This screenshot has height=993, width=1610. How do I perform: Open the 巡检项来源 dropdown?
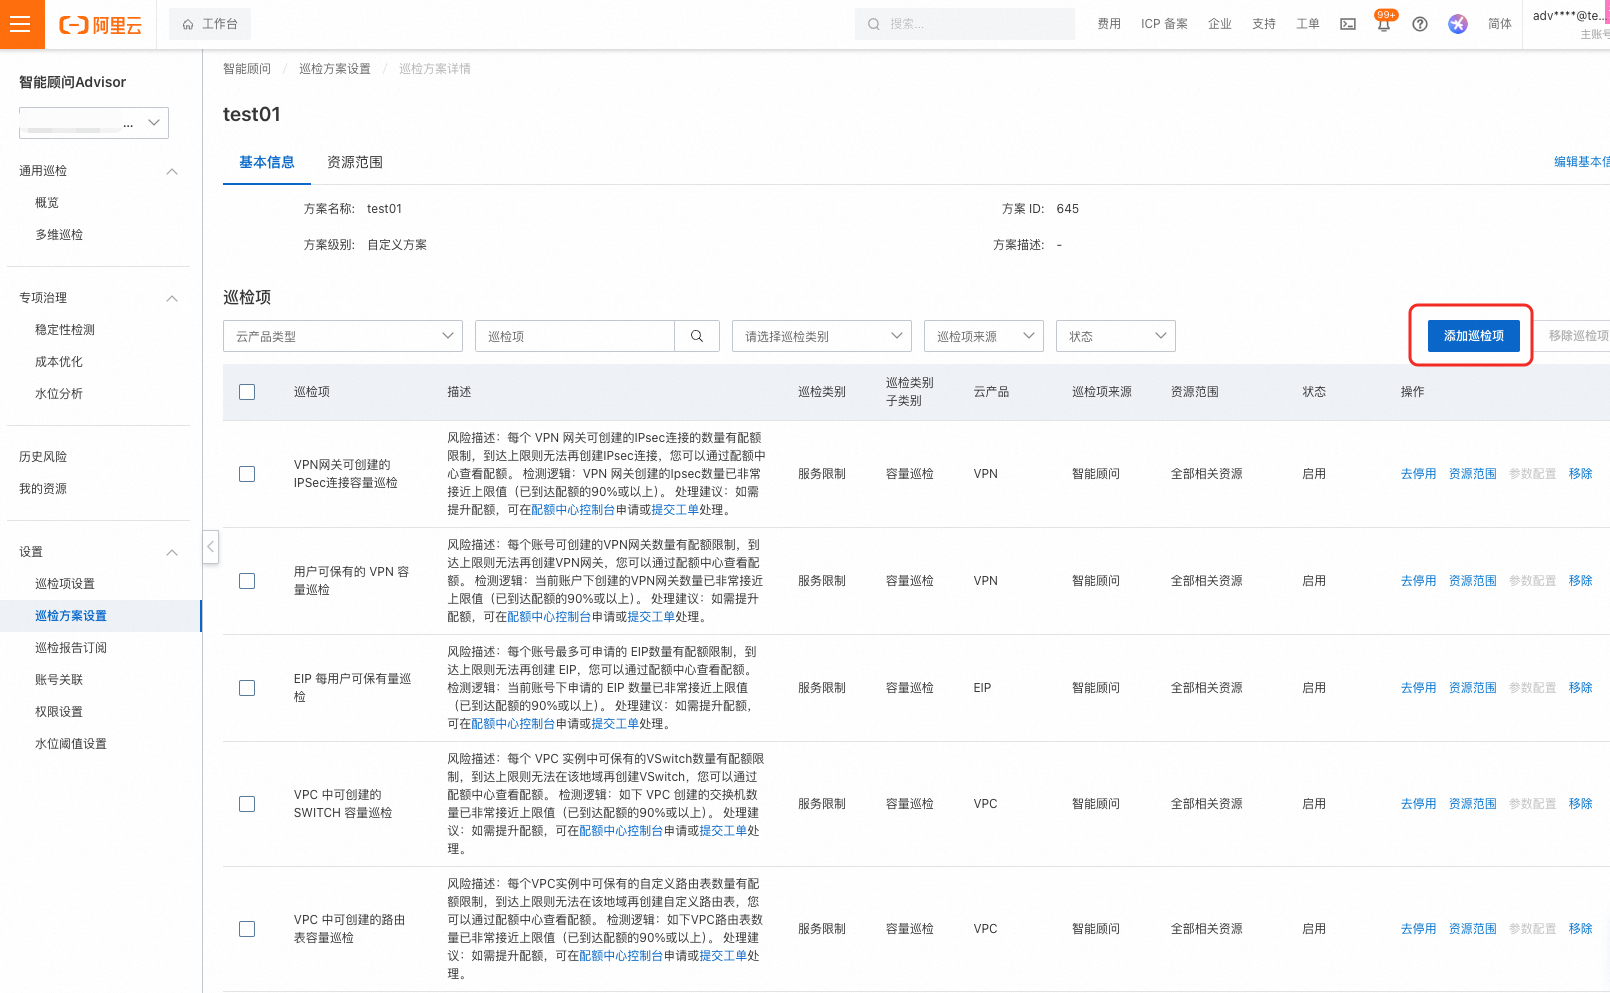tap(984, 336)
